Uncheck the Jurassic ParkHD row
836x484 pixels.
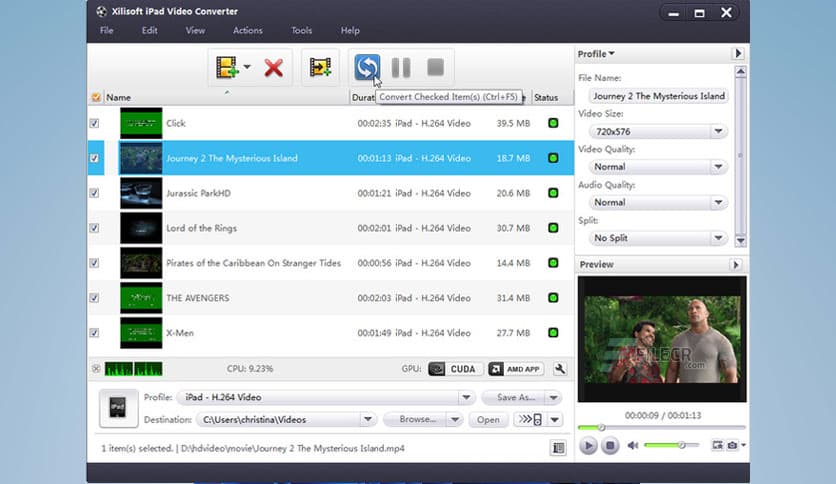tap(94, 193)
